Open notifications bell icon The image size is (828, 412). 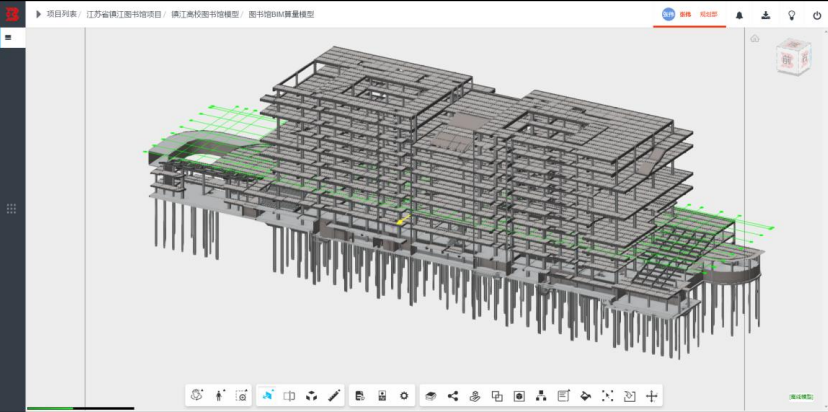pyautogui.click(x=739, y=15)
